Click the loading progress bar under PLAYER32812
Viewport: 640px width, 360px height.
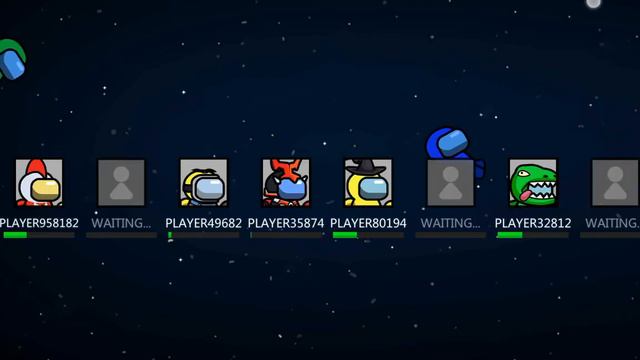pyautogui.click(x=533, y=235)
